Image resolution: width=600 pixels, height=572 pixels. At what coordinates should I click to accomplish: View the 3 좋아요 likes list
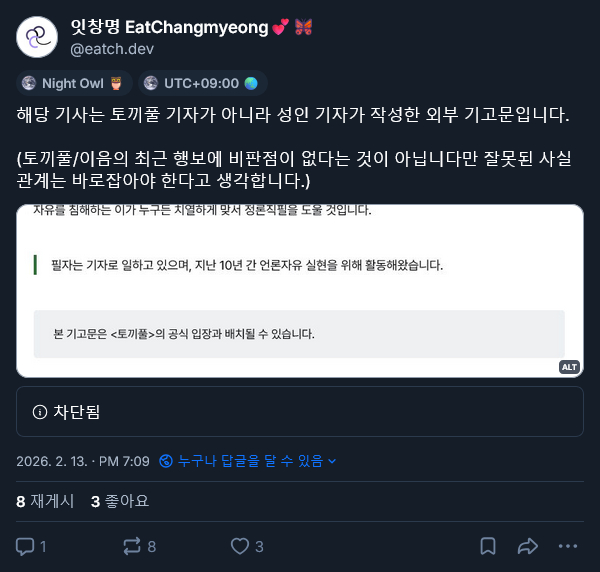119,501
